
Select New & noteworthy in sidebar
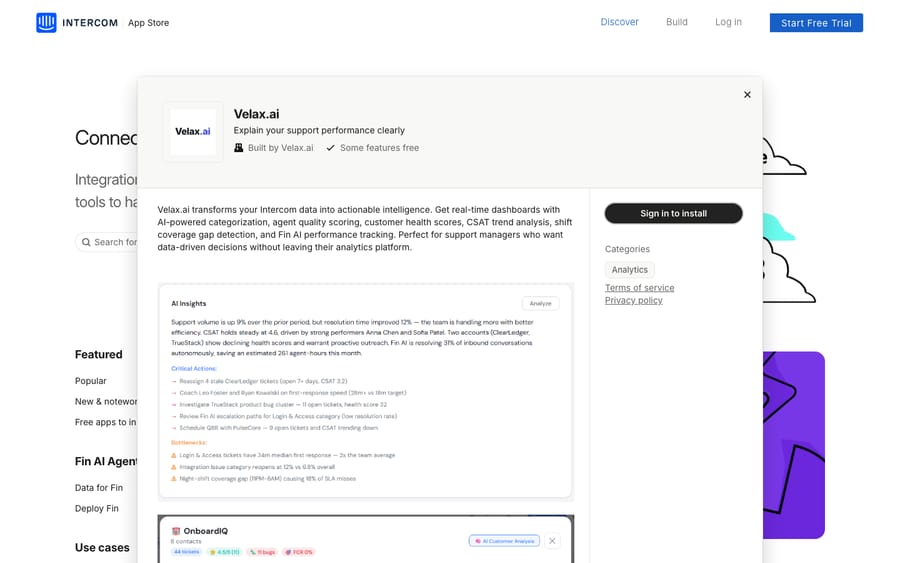click(x=106, y=401)
